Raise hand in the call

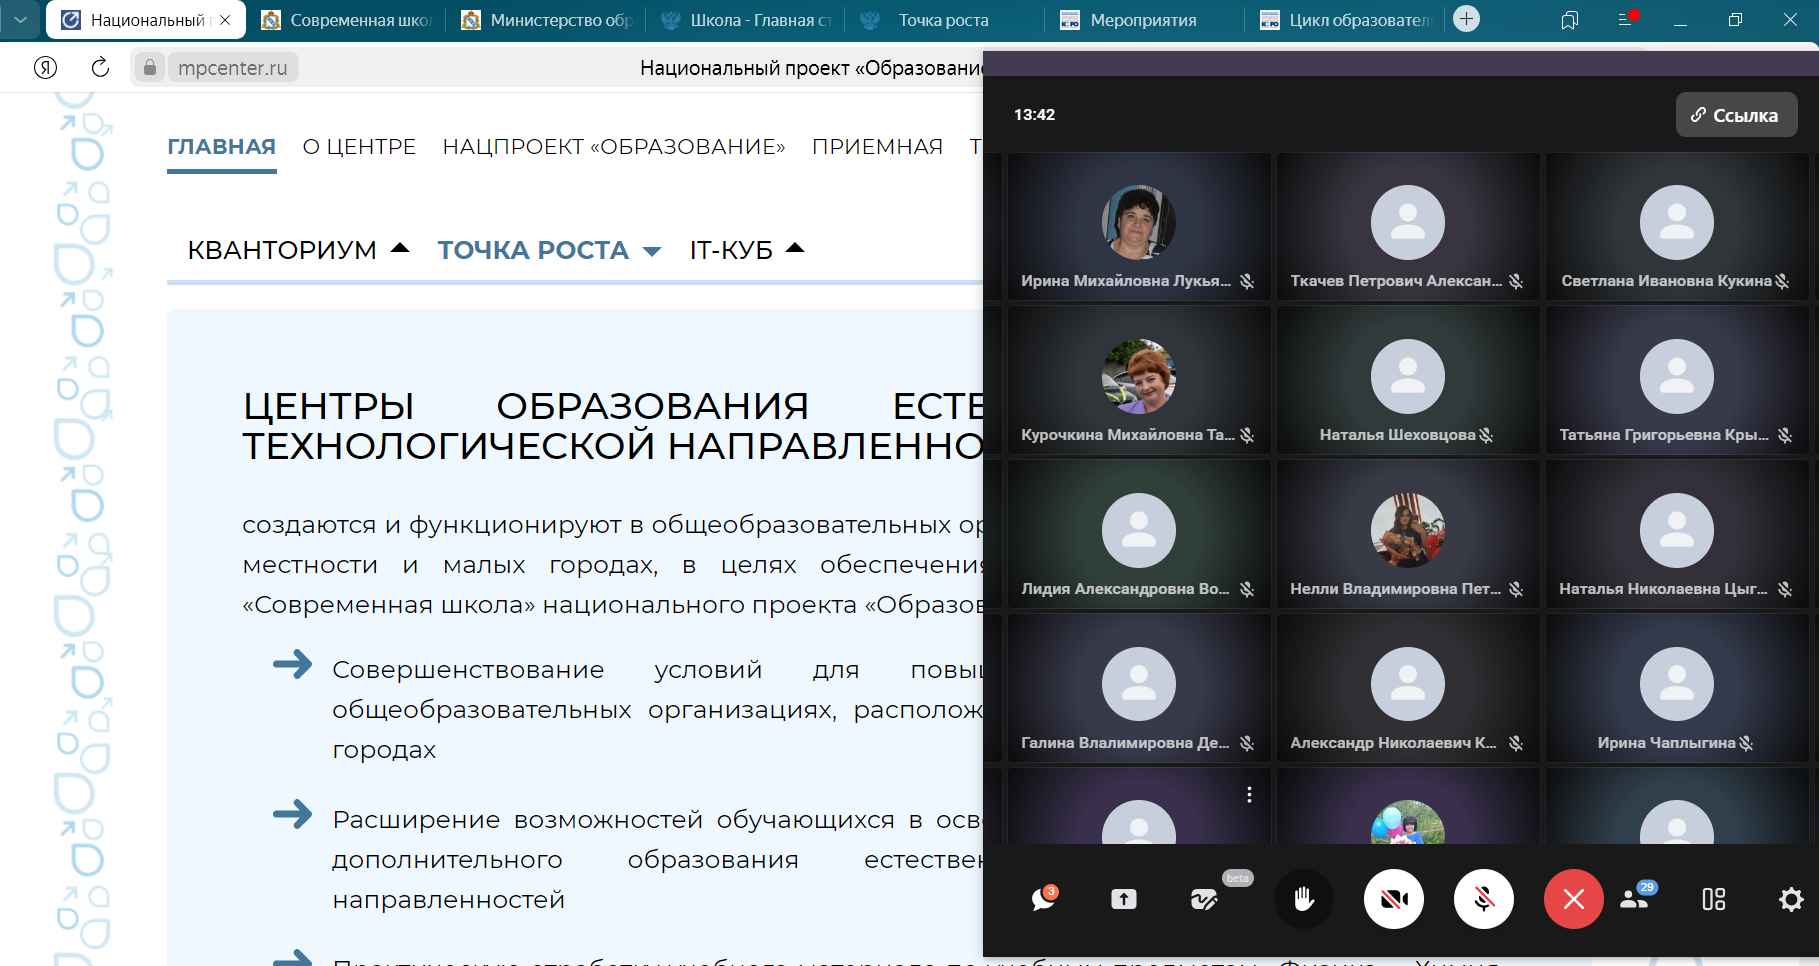pos(1304,899)
